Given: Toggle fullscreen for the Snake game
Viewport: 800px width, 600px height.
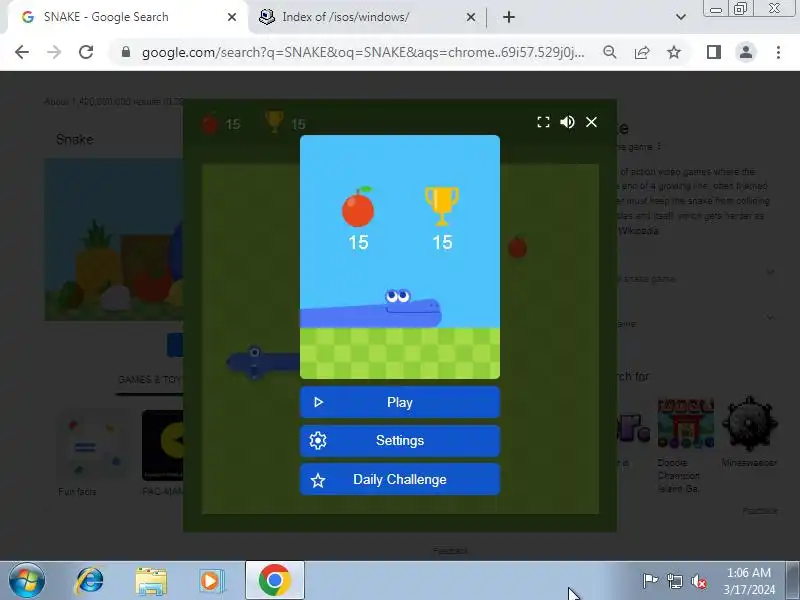Looking at the screenshot, I should pos(543,122).
